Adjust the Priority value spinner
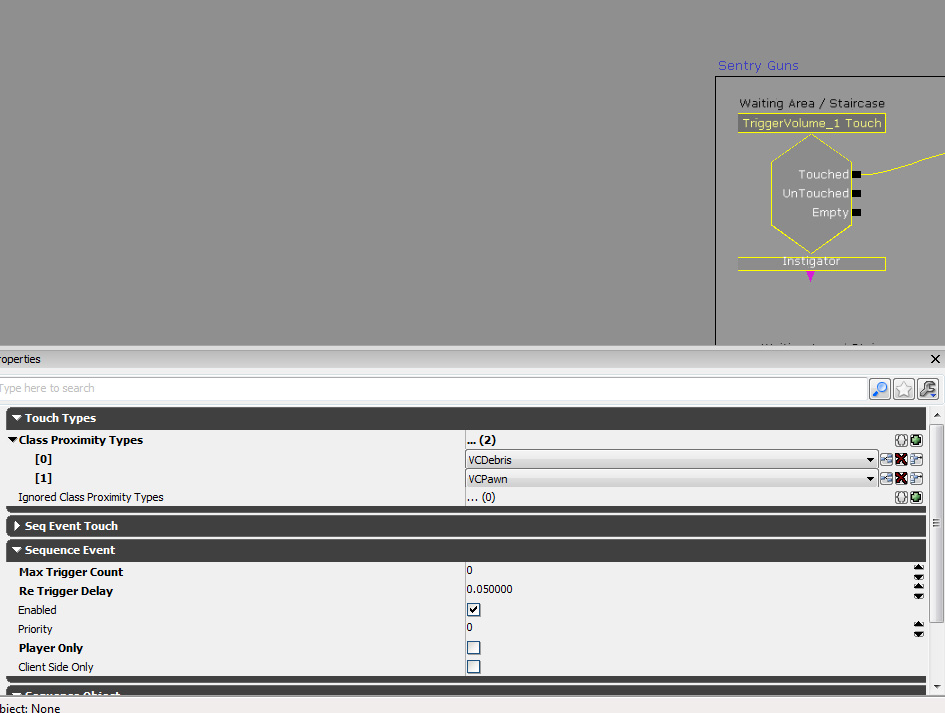This screenshot has height=713, width=945. pyautogui.click(x=918, y=629)
